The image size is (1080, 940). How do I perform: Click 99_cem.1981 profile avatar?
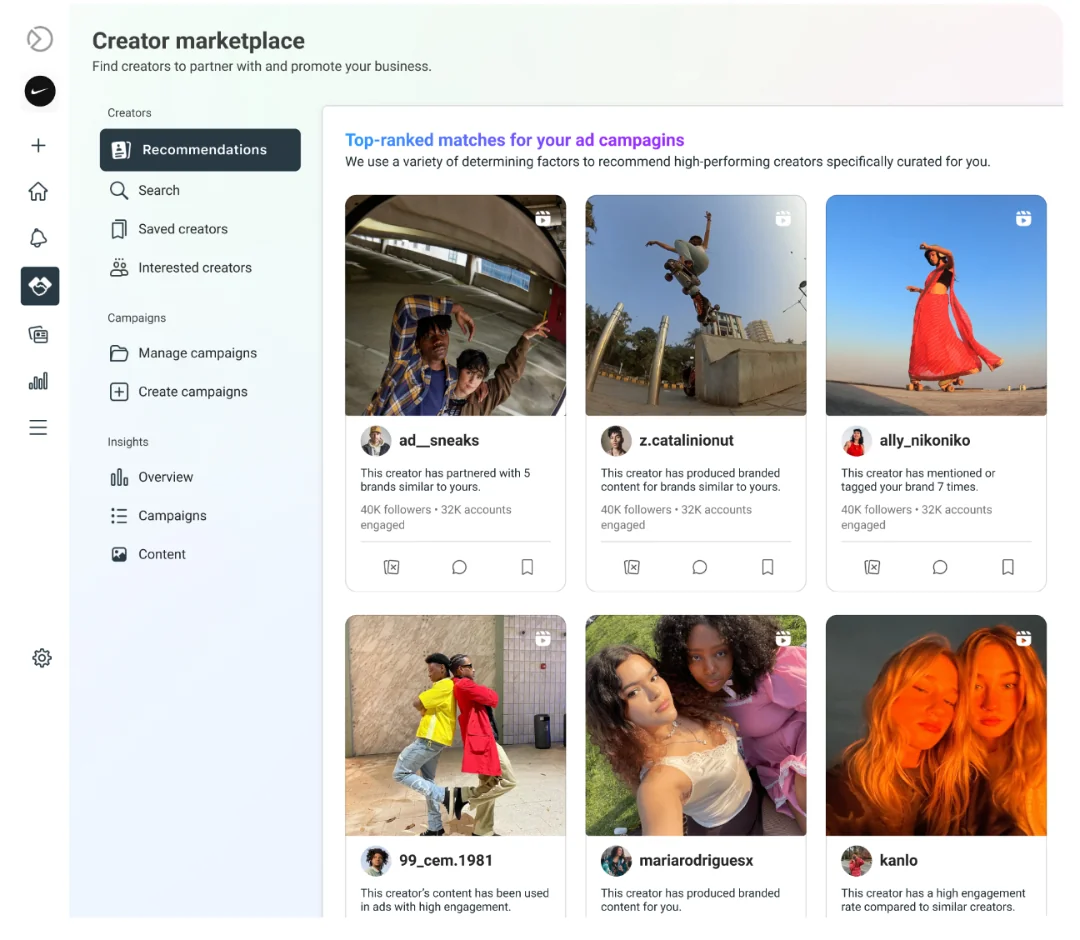[x=375, y=861]
